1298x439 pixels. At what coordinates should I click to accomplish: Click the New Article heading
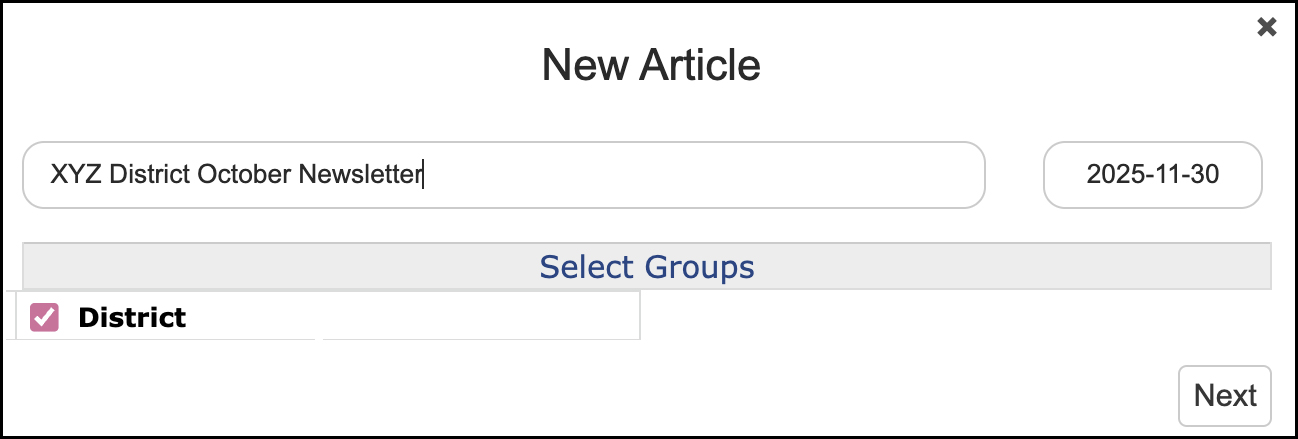(650, 65)
